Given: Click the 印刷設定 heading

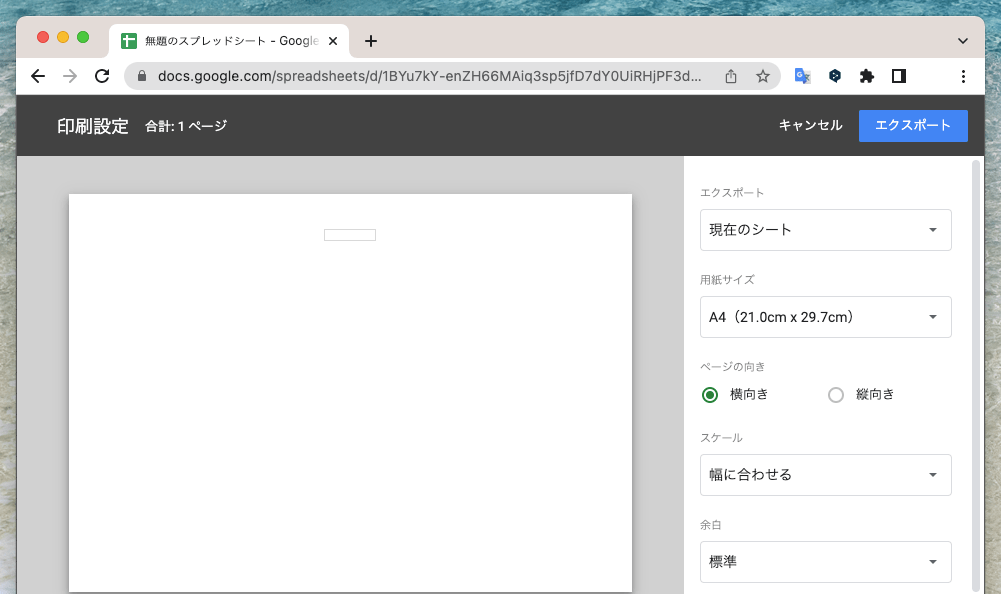Looking at the screenshot, I should pyautogui.click(x=93, y=126).
